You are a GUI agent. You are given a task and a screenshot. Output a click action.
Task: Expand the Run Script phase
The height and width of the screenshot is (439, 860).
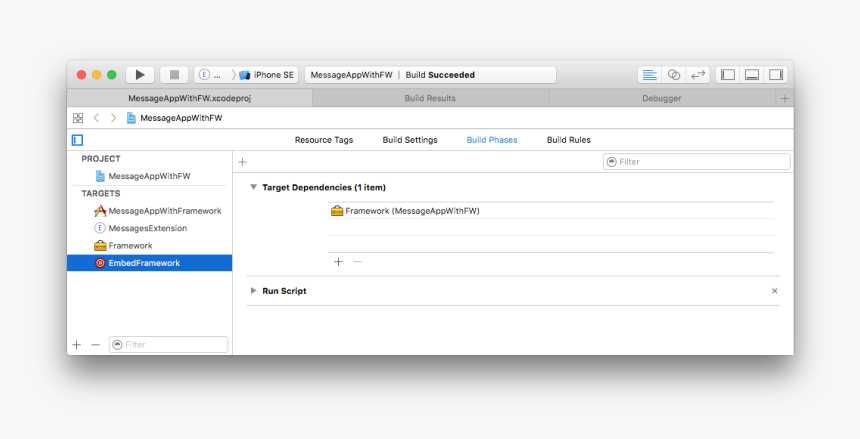pyautogui.click(x=254, y=291)
